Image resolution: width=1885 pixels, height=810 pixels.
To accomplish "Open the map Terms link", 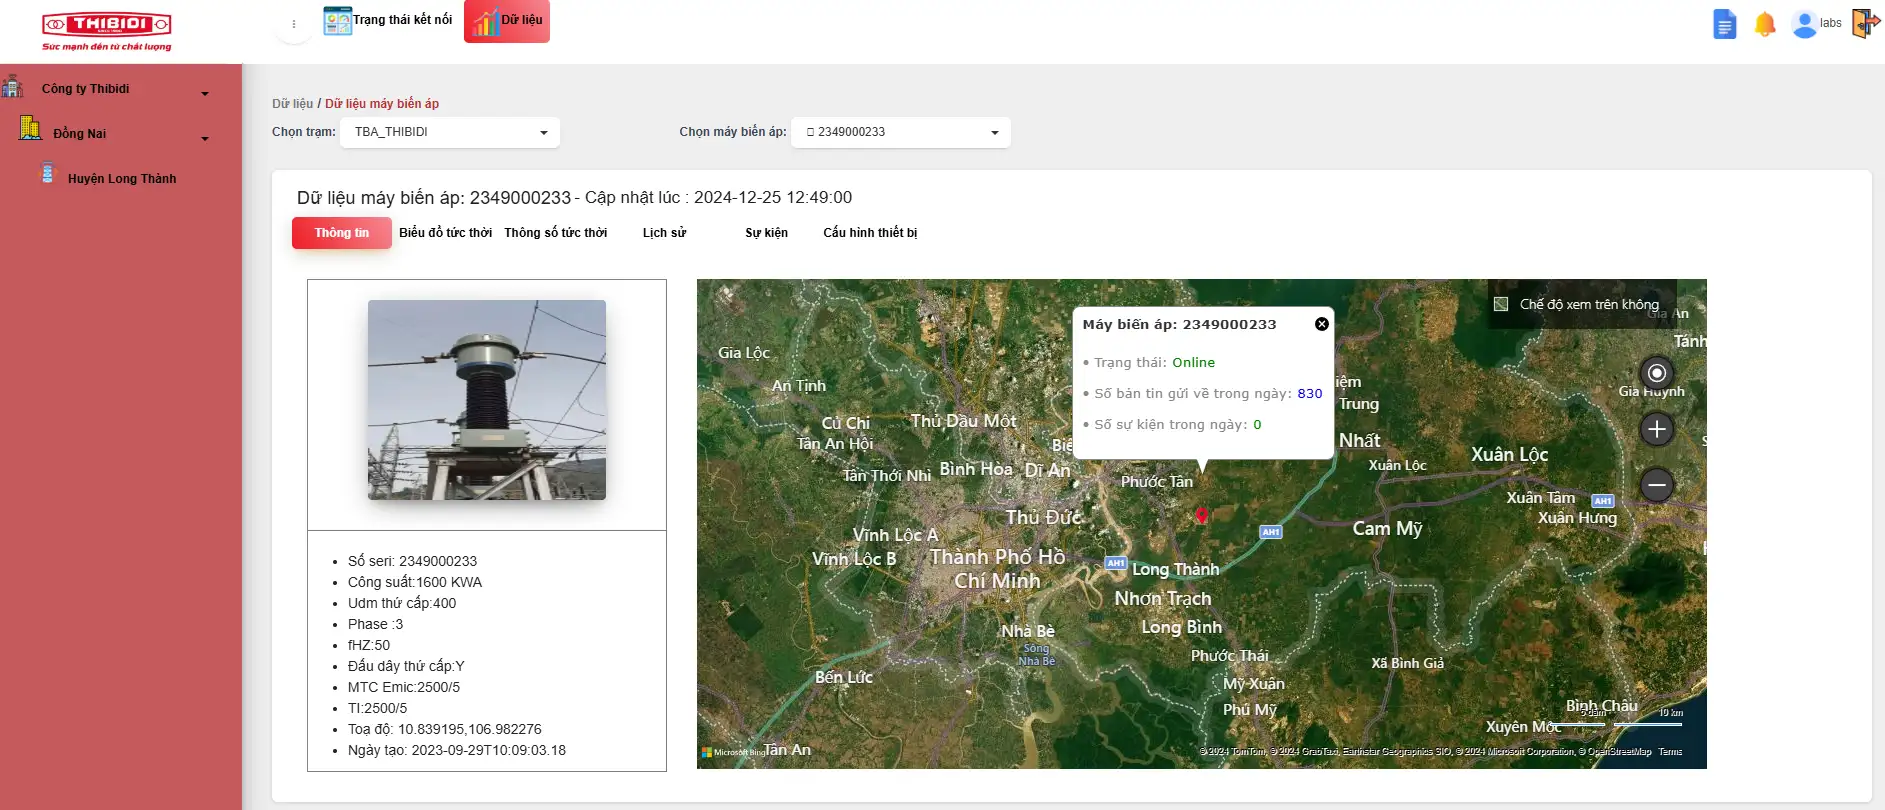I will 1670,752.
